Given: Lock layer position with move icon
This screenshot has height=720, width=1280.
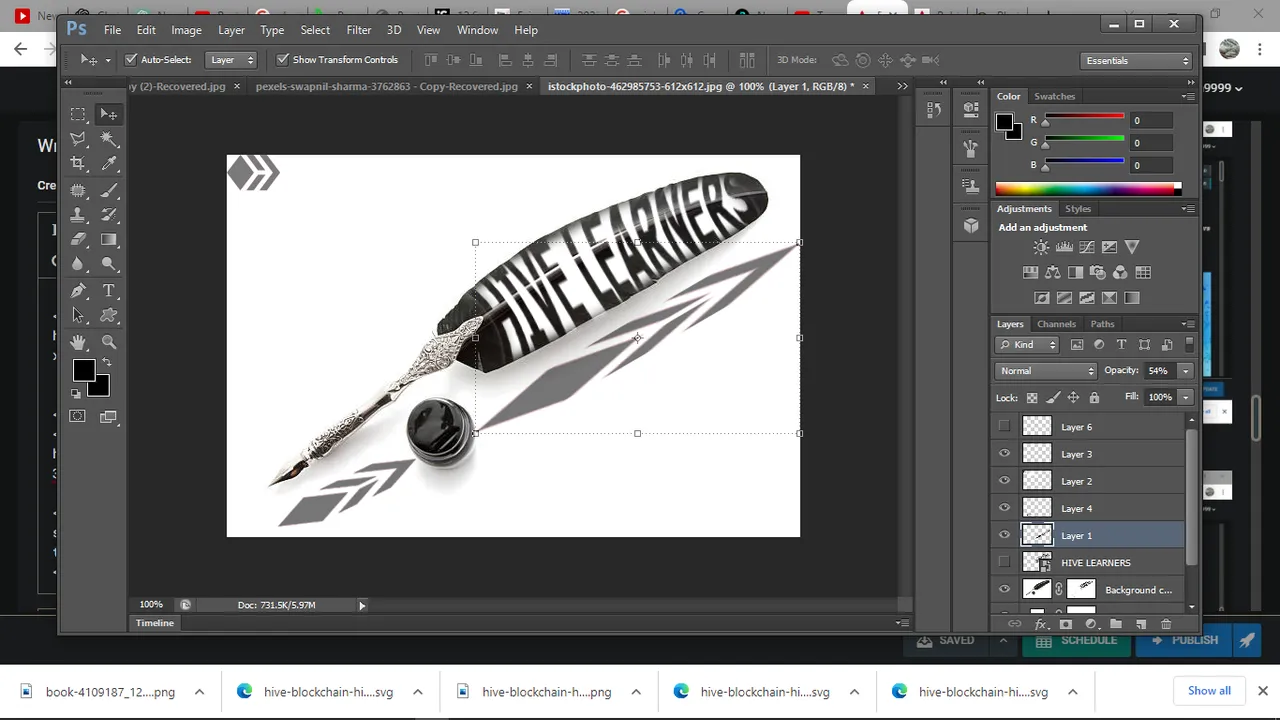Looking at the screenshot, I should (1073, 397).
